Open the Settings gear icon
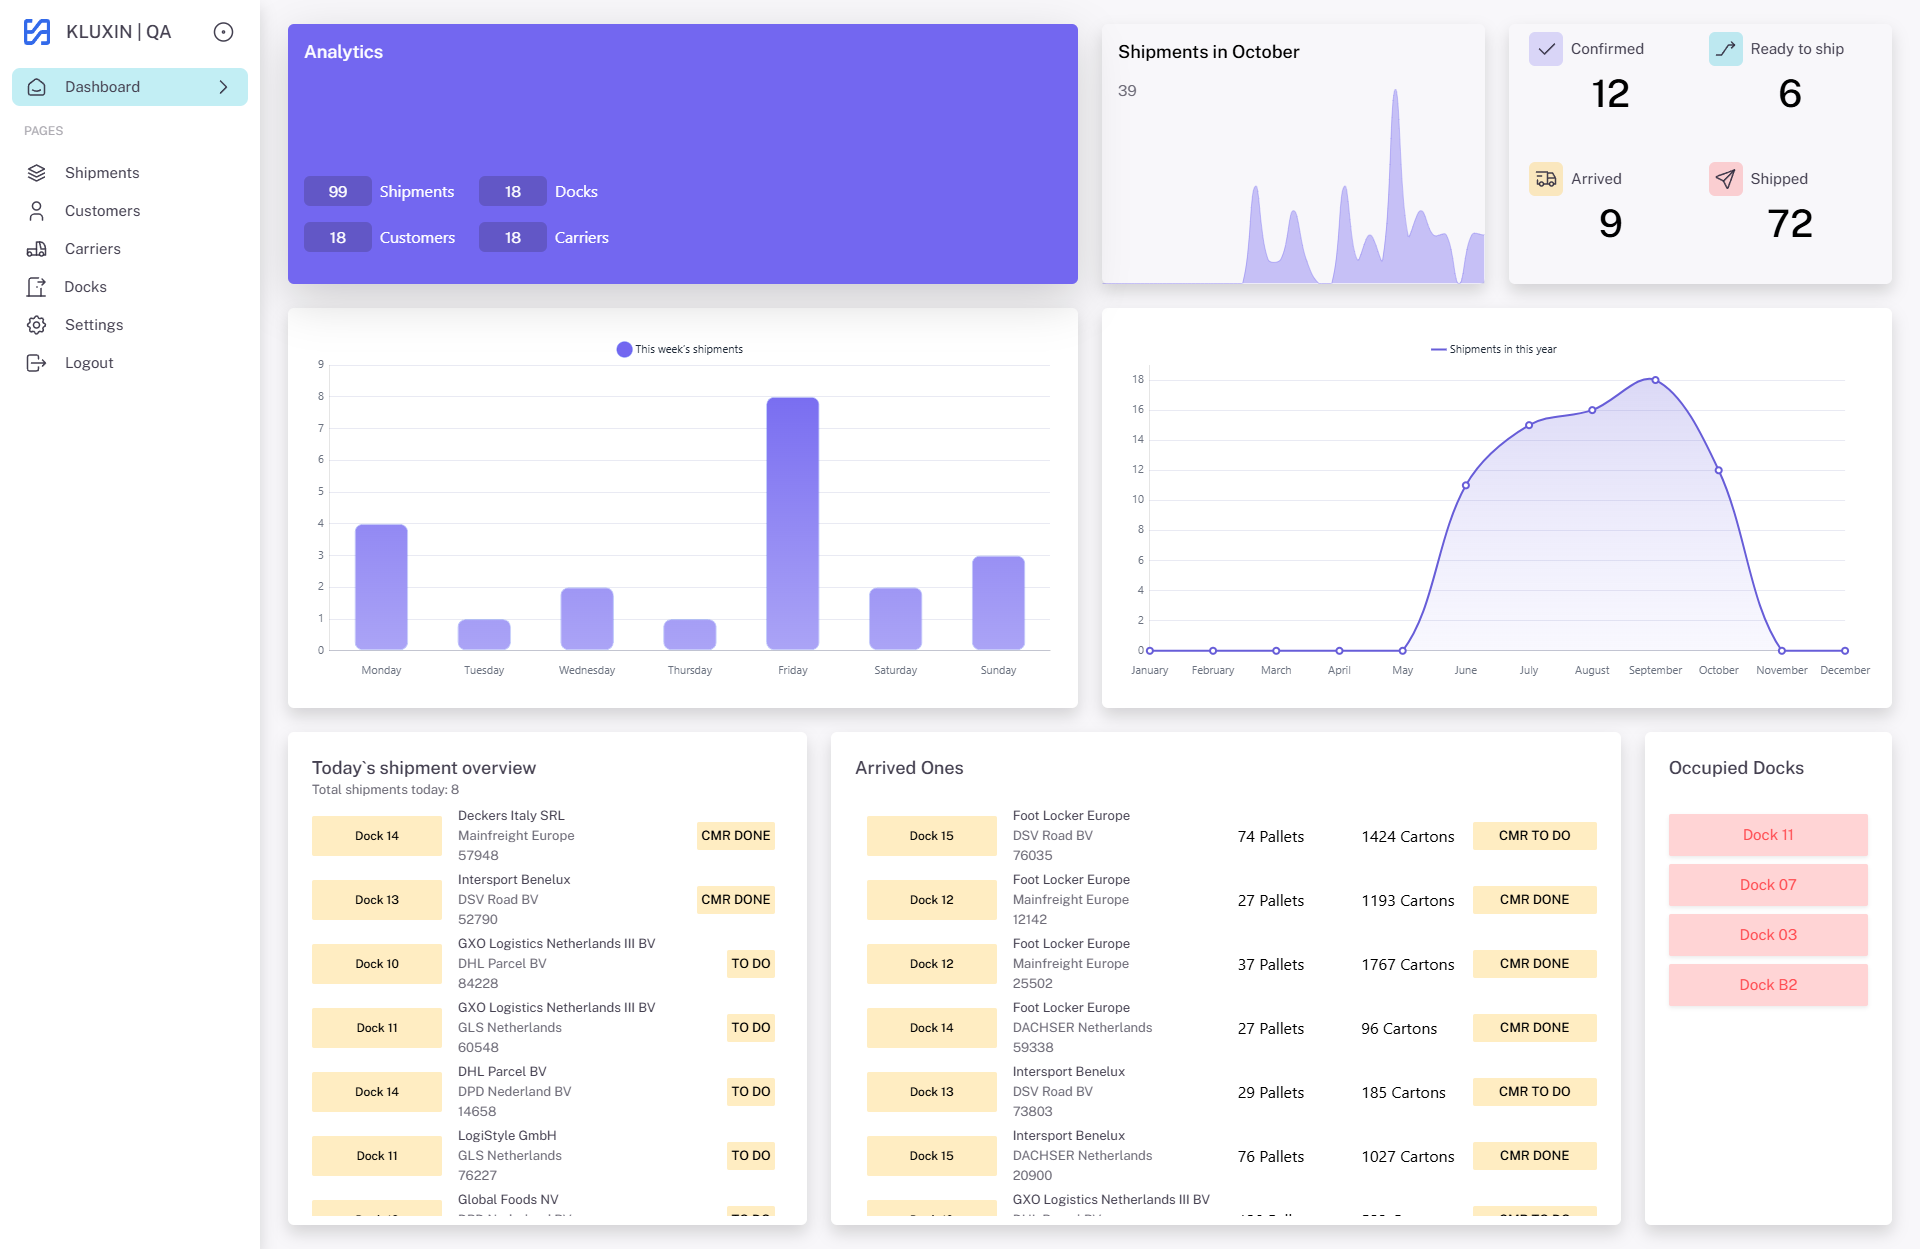Viewport: 1920px width, 1249px height. [x=37, y=325]
